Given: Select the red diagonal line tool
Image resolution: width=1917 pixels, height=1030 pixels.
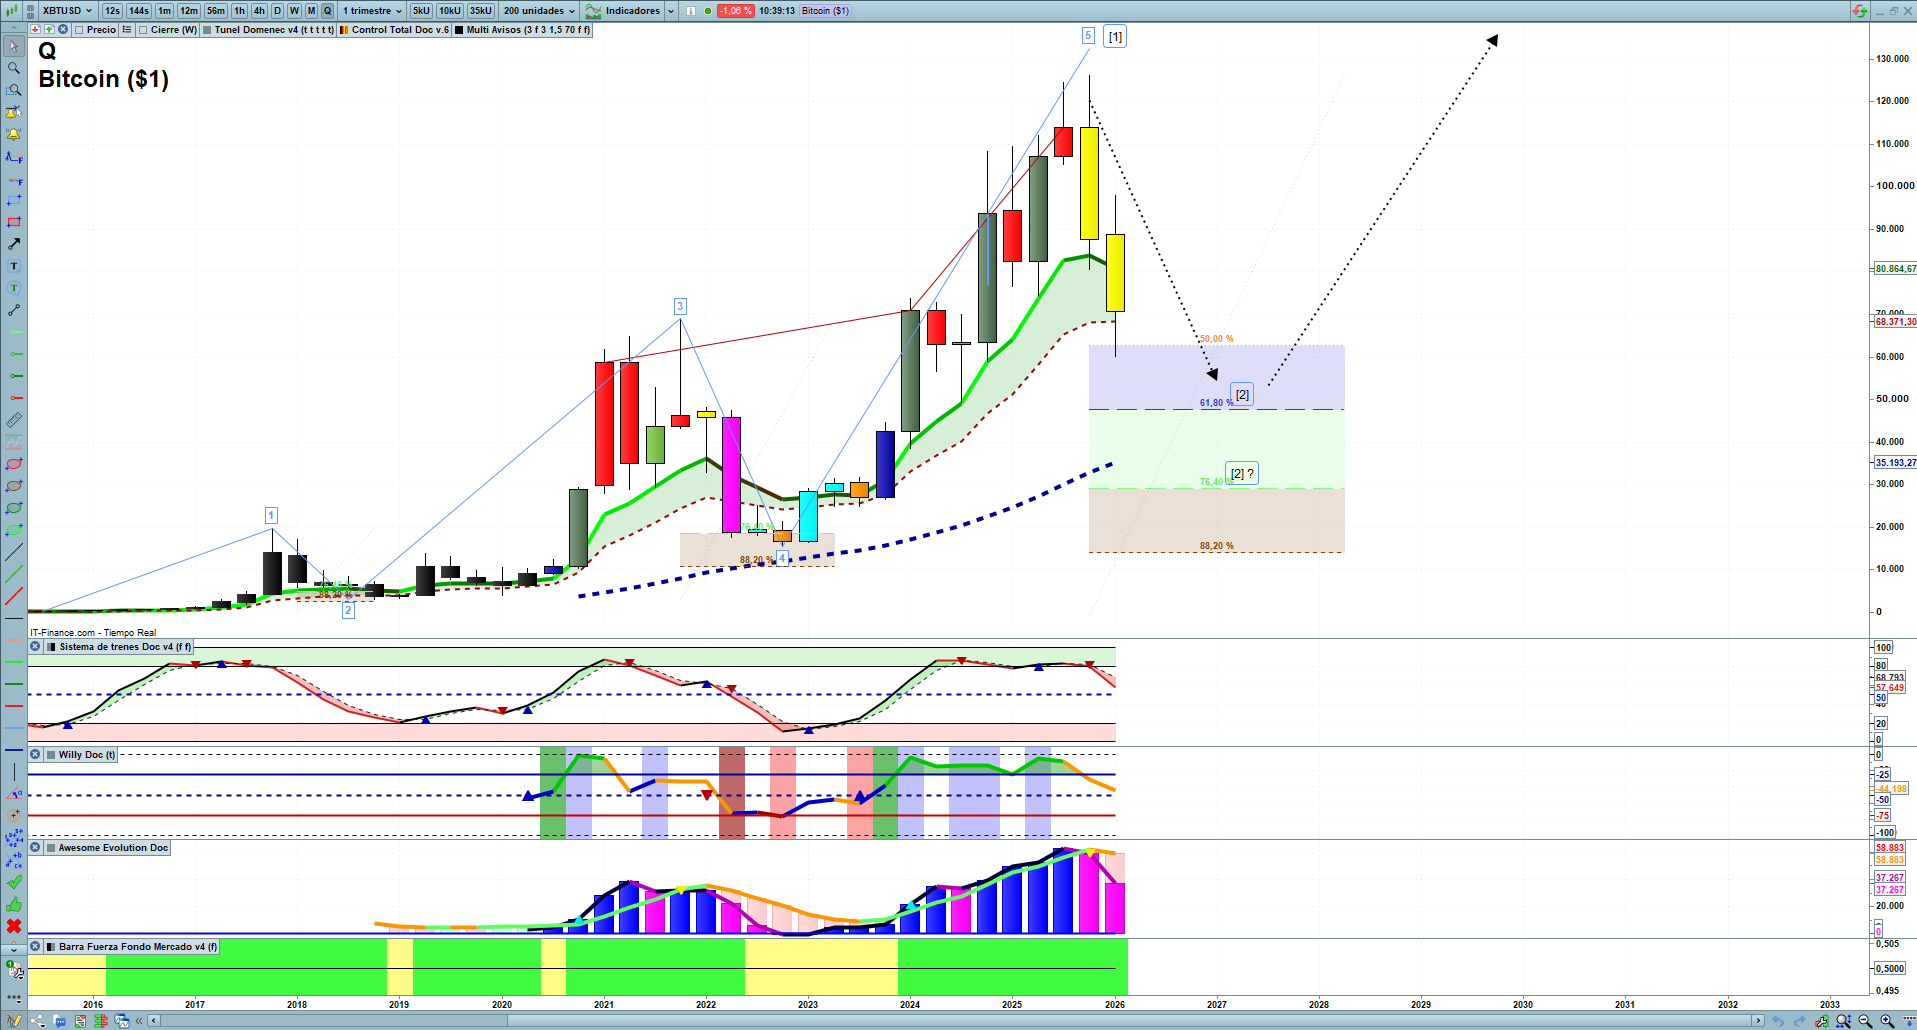Looking at the screenshot, I should [x=14, y=596].
